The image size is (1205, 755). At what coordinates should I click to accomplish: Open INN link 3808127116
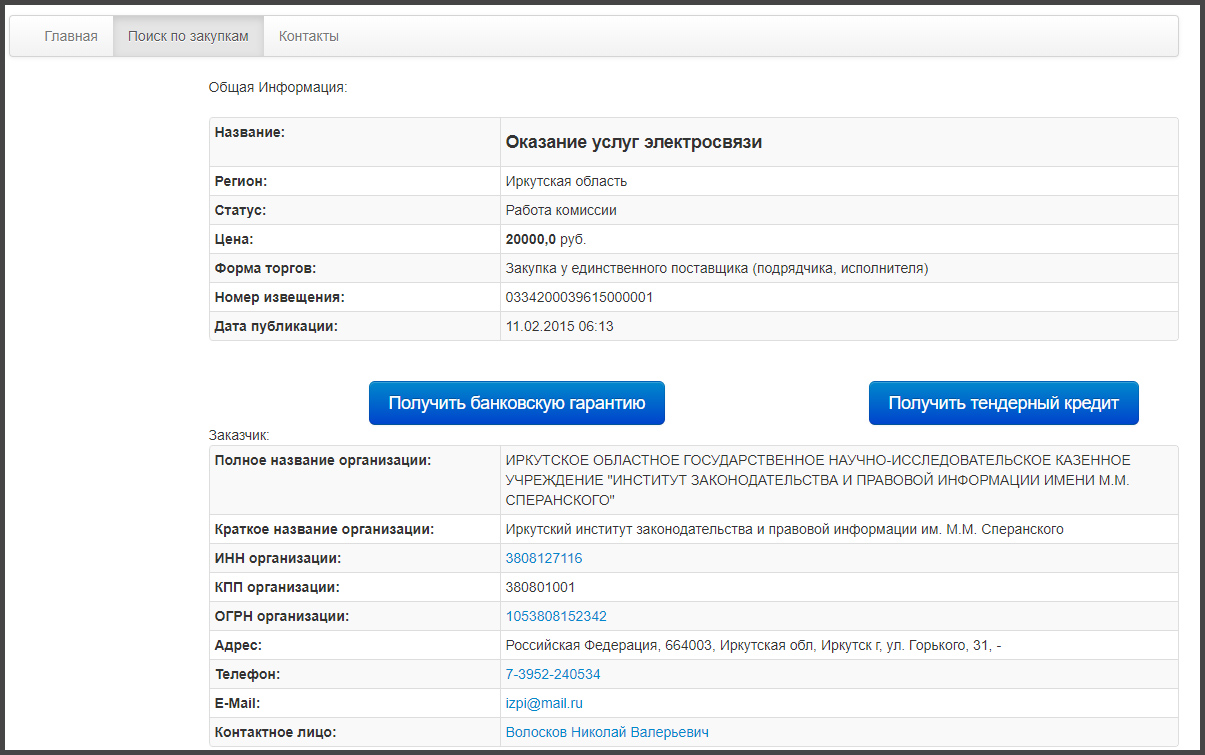click(x=544, y=558)
